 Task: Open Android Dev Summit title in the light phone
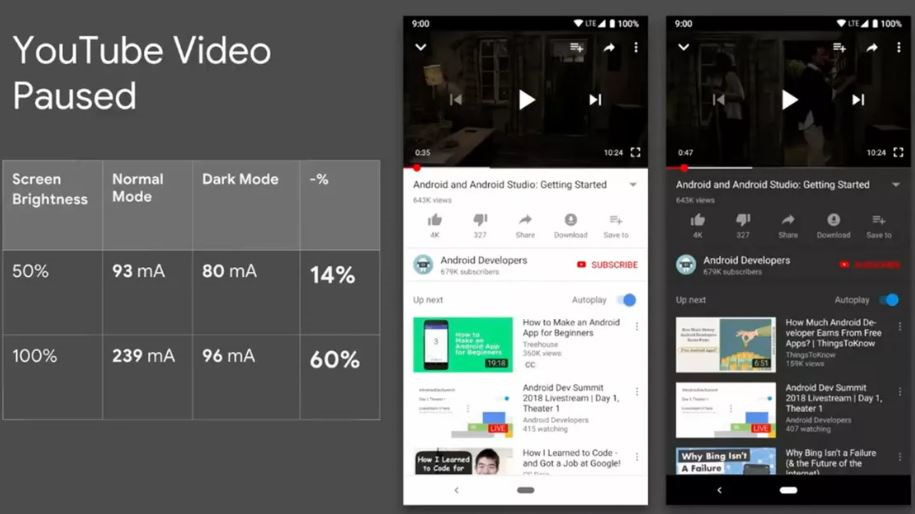[571, 398]
